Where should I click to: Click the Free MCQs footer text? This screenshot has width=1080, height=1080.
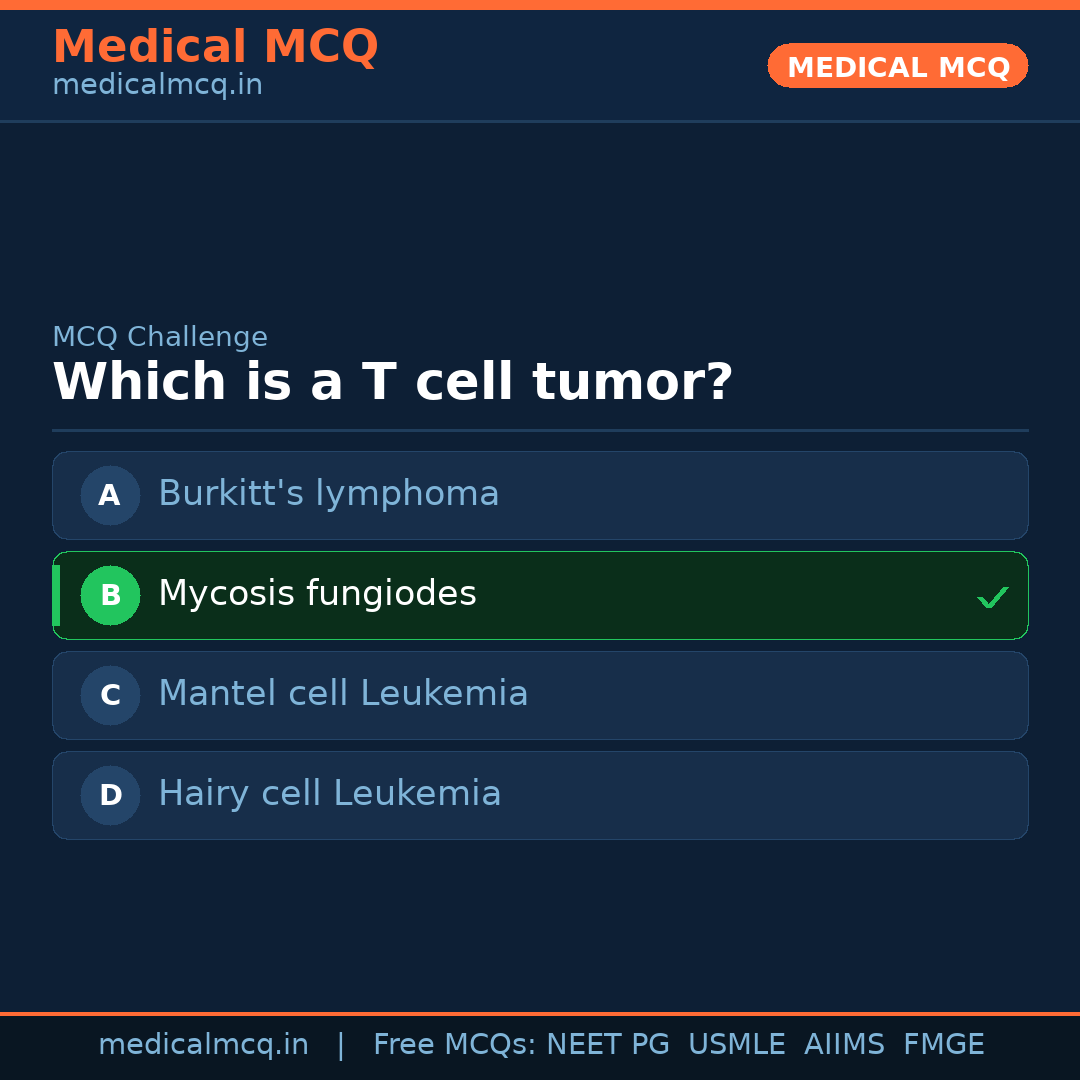[x=454, y=1045]
